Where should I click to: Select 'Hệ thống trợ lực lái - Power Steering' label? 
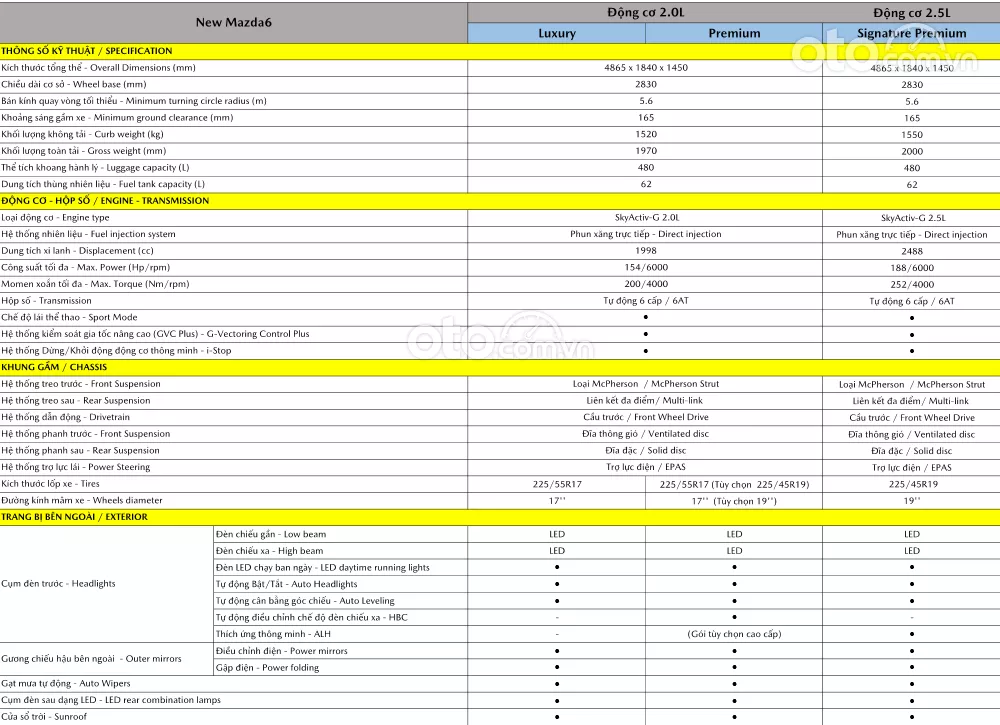tap(76, 467)
